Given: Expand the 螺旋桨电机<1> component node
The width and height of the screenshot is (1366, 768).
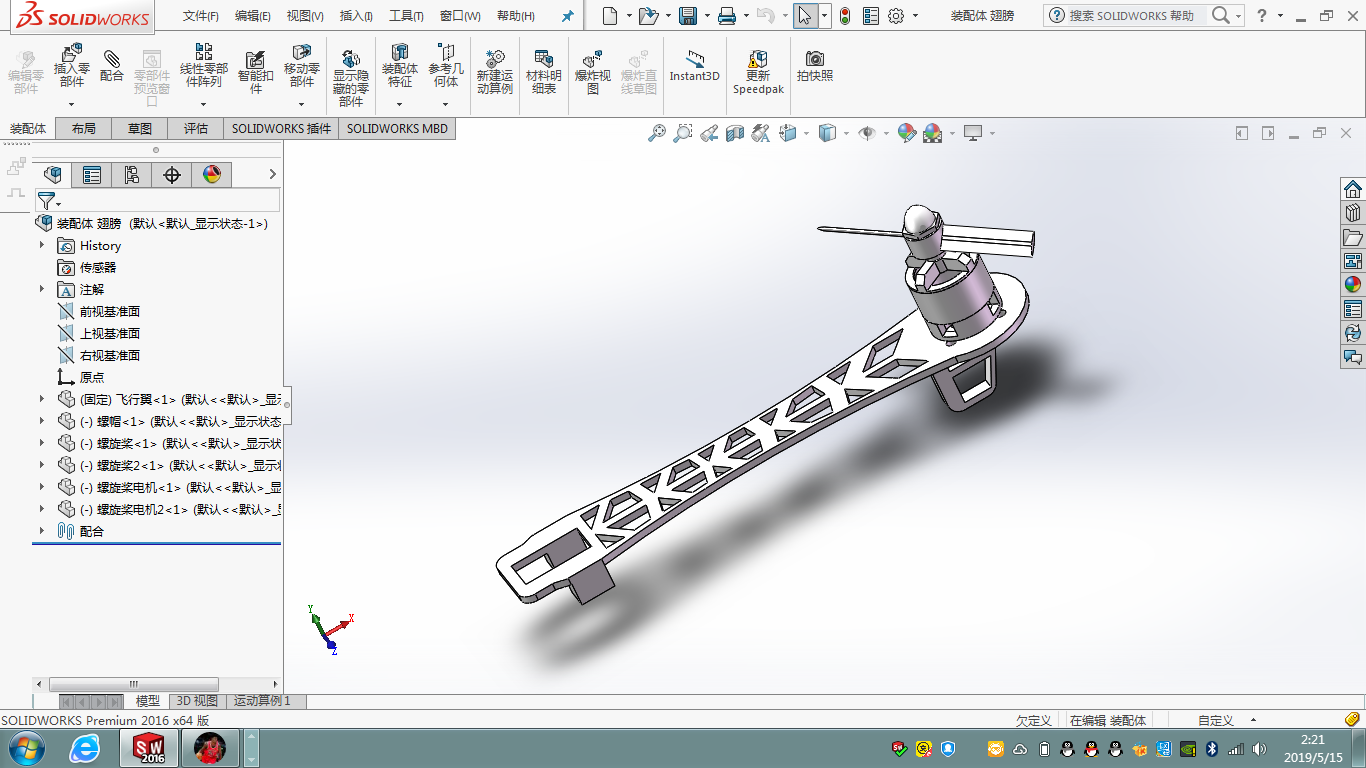Looking at the screenshot, I should coord(42,487).
